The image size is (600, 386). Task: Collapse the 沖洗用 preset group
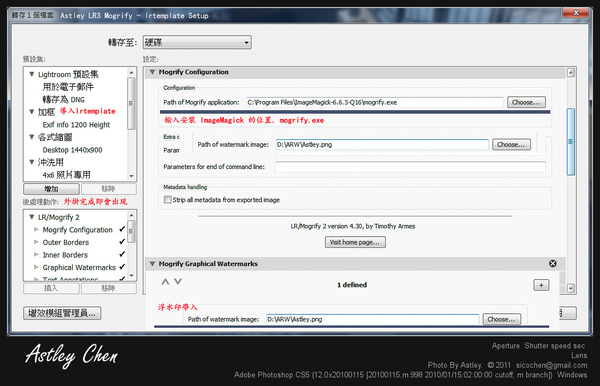point(32,162)
